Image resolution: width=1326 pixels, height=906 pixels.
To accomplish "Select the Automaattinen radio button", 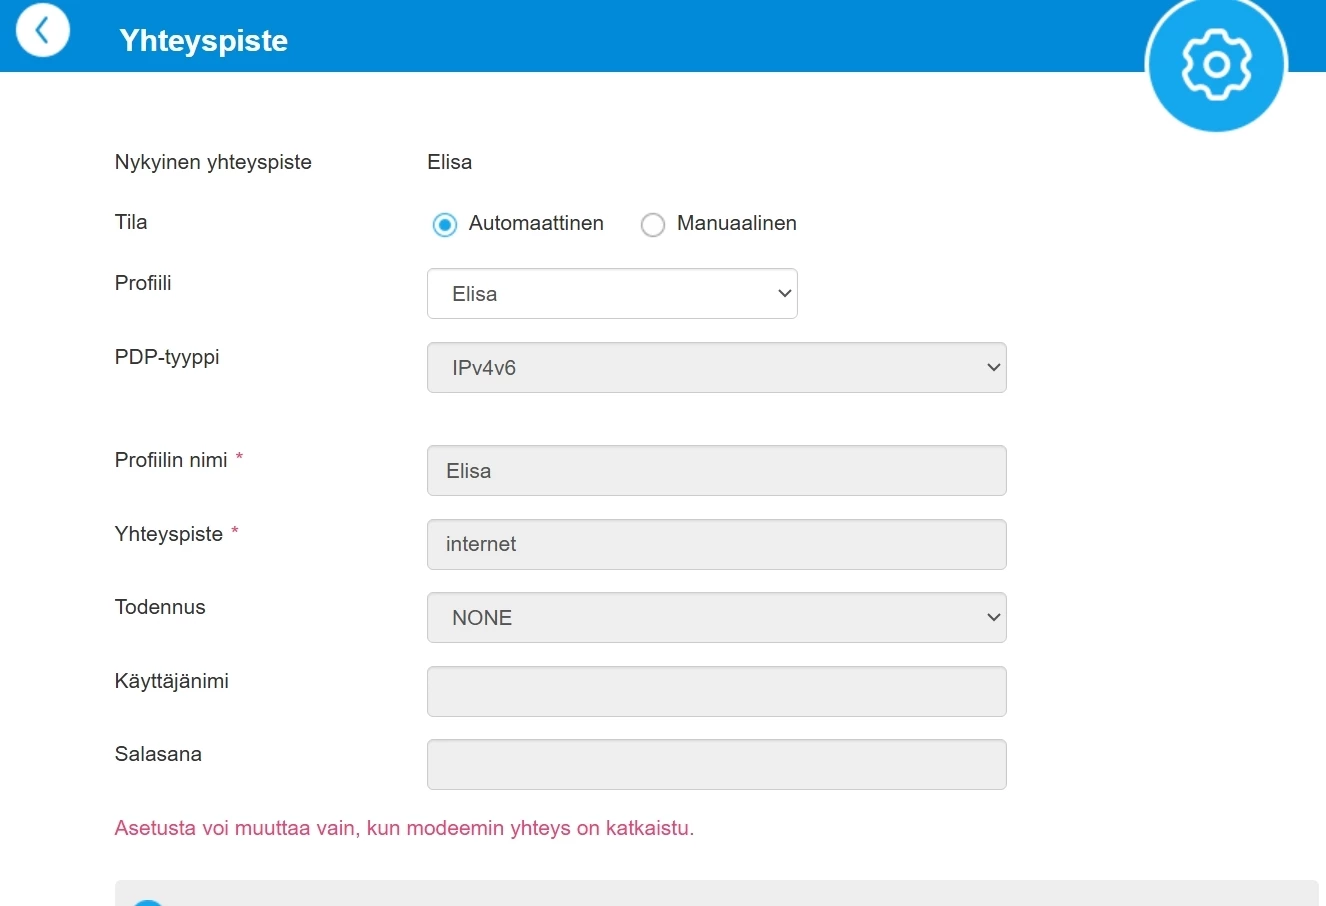I will pos(445,225).
